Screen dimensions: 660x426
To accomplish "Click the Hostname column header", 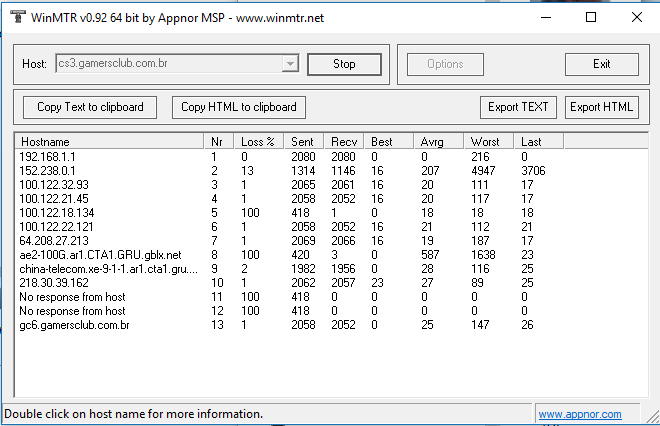I will [109, 142].
